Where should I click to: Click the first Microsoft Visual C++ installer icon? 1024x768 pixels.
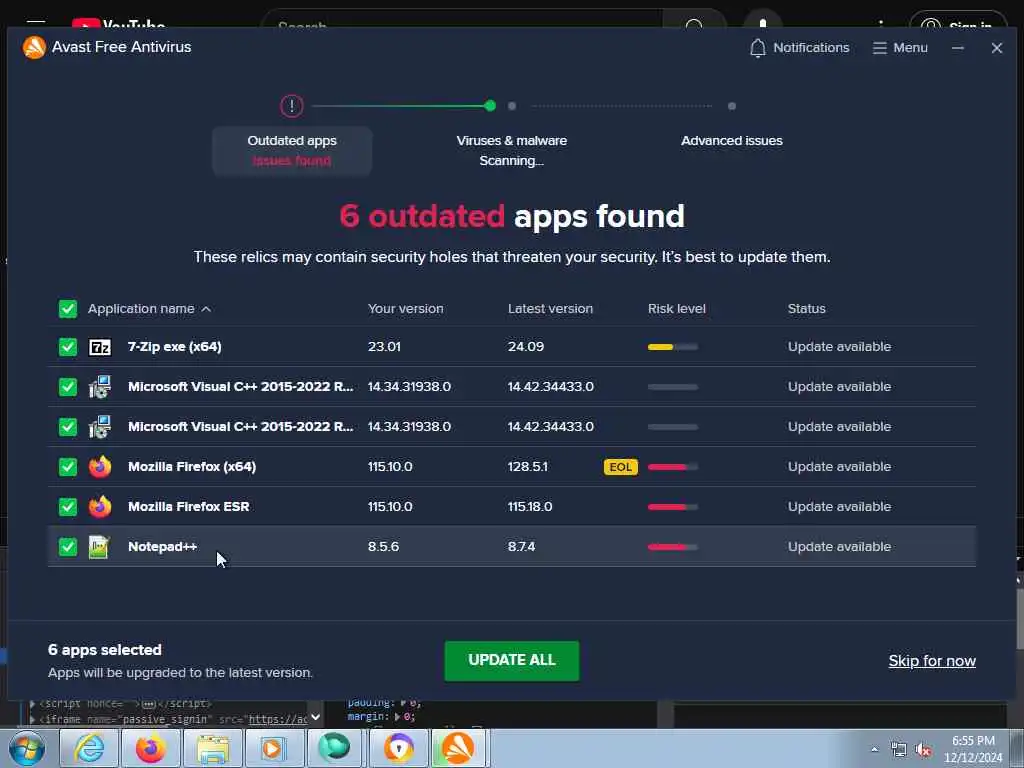pos(100,387)
